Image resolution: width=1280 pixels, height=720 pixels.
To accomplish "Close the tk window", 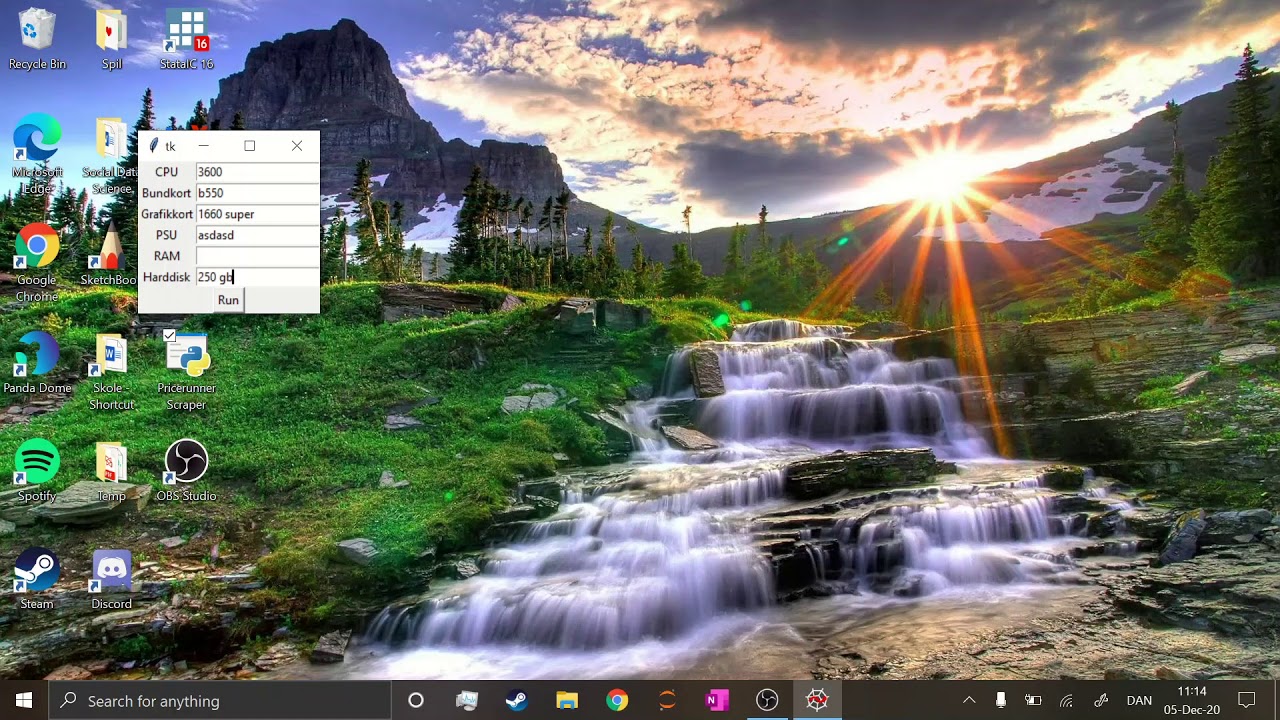I will pos(297,146).
